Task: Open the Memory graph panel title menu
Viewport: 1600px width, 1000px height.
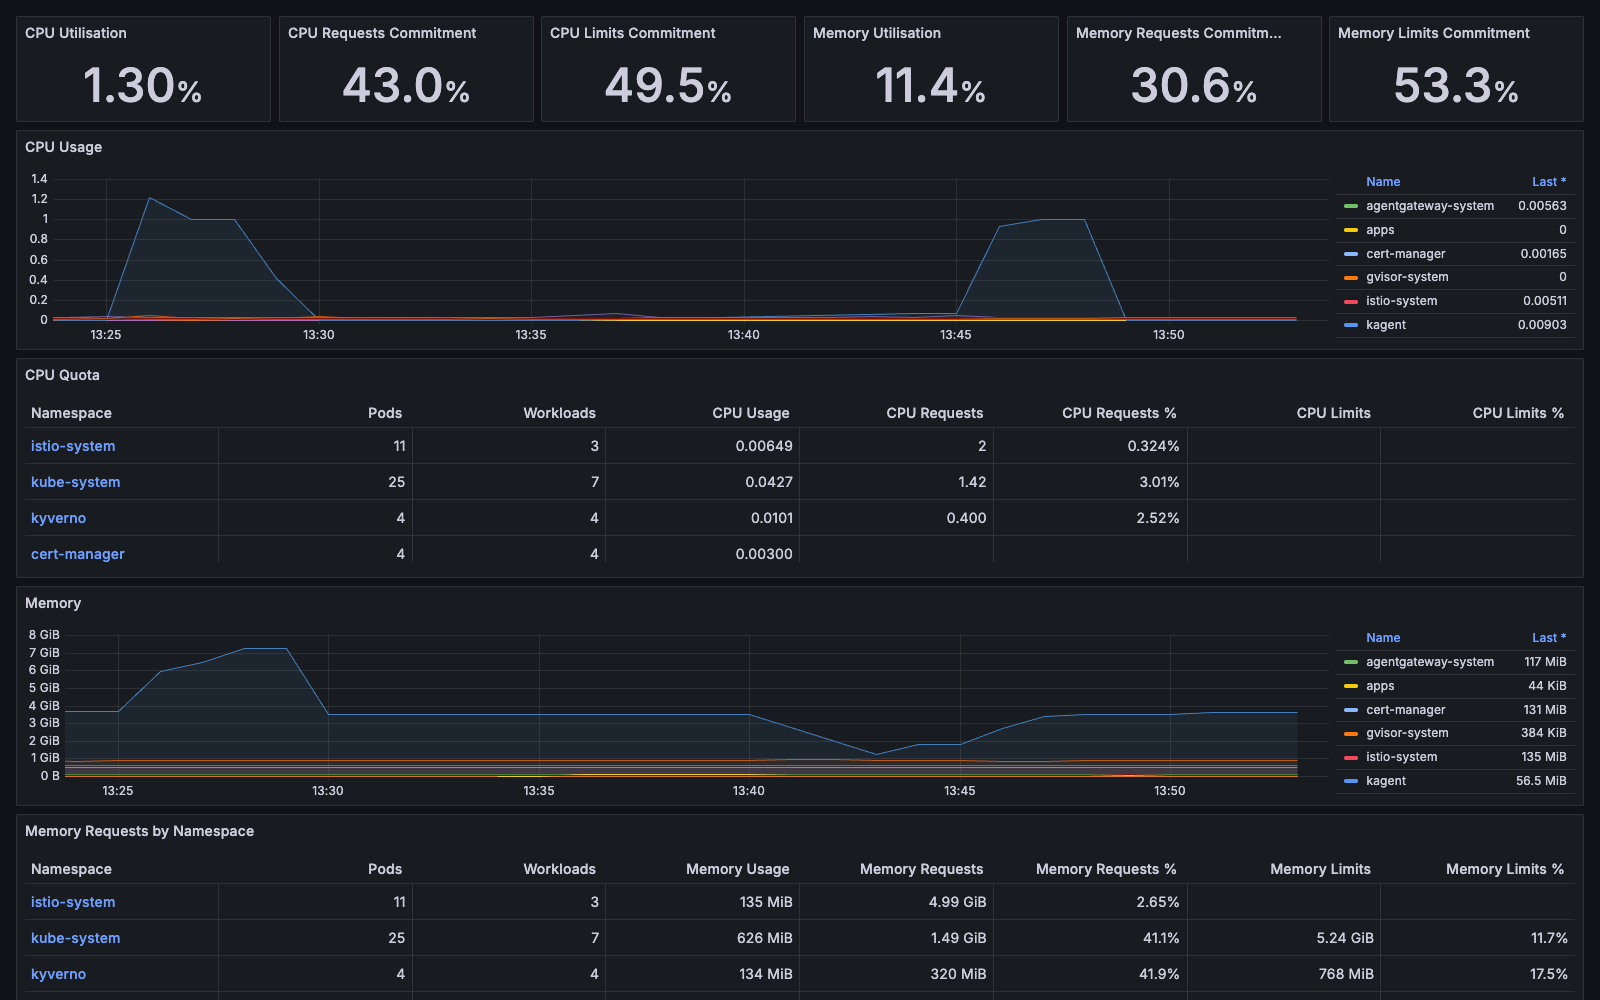Action: [53, 603]
